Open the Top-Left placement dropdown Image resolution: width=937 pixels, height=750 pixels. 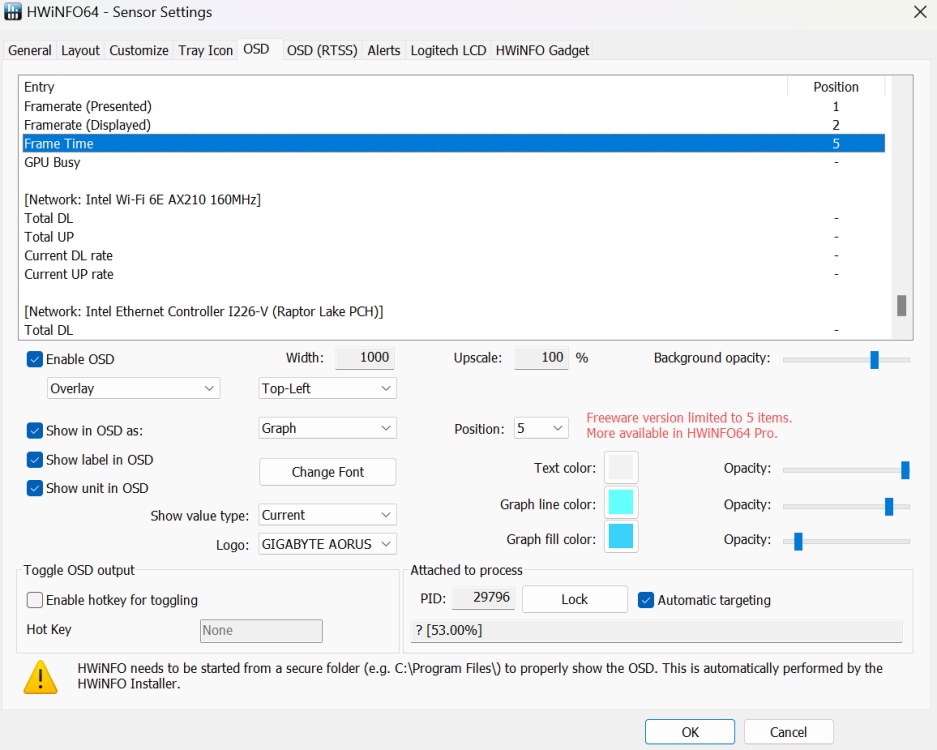pos(327,388)
